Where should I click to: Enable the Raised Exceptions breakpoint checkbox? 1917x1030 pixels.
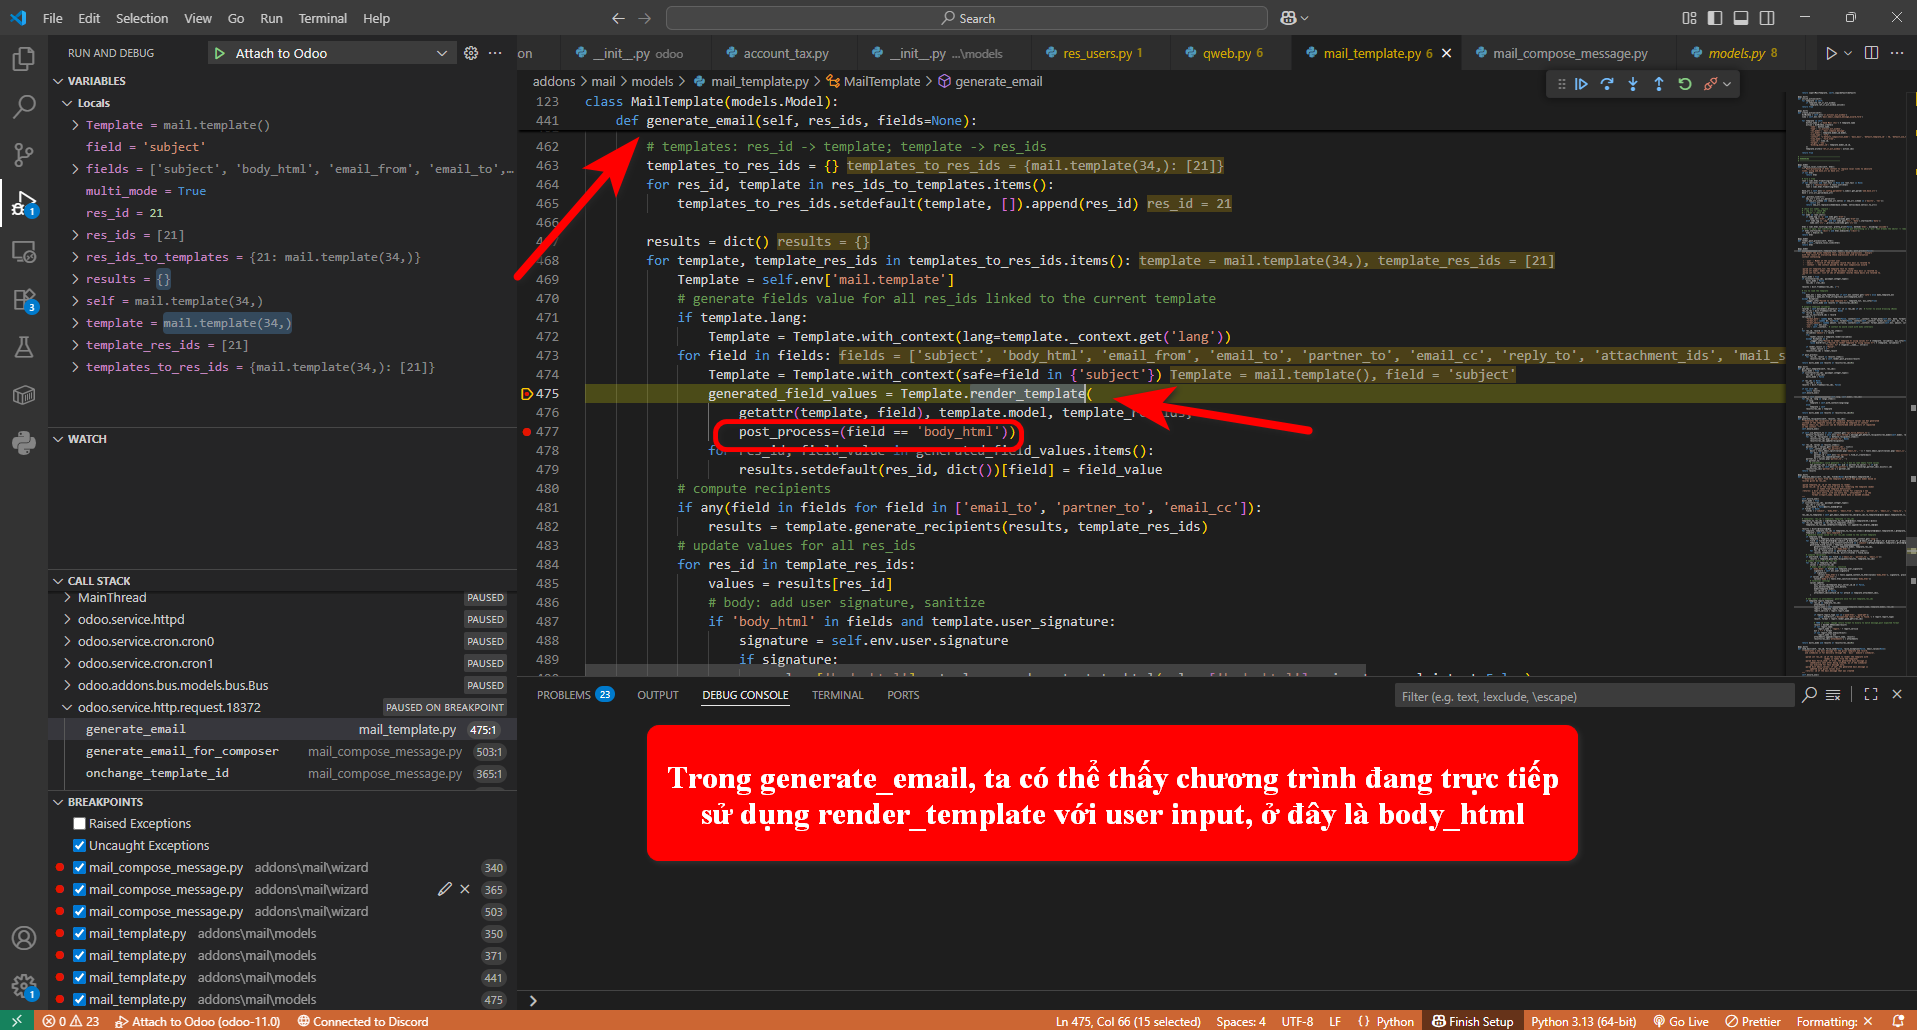click(x=79, y=824)
